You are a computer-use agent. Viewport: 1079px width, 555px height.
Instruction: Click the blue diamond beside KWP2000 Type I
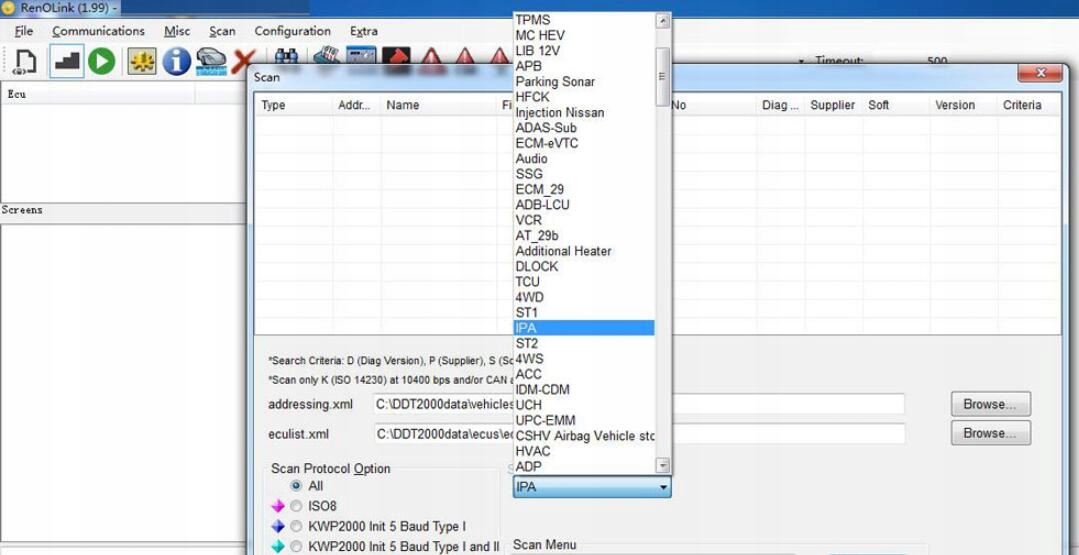tap(278, 527)
